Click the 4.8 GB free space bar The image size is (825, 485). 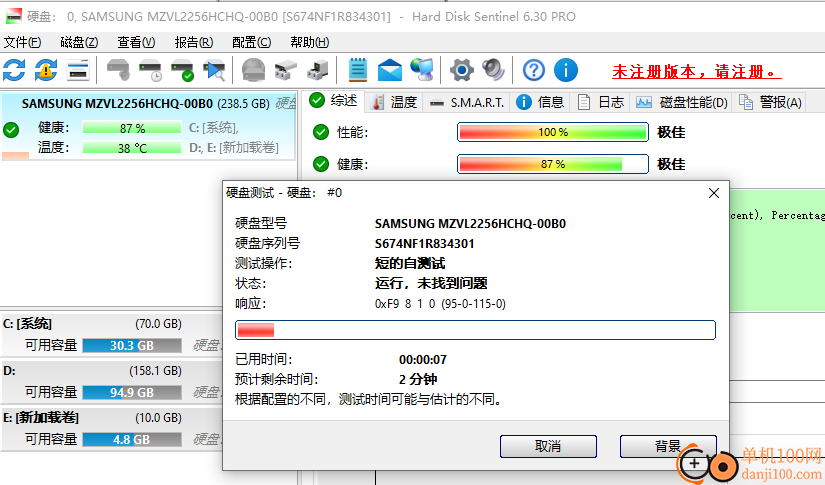[x=132, y=439]
